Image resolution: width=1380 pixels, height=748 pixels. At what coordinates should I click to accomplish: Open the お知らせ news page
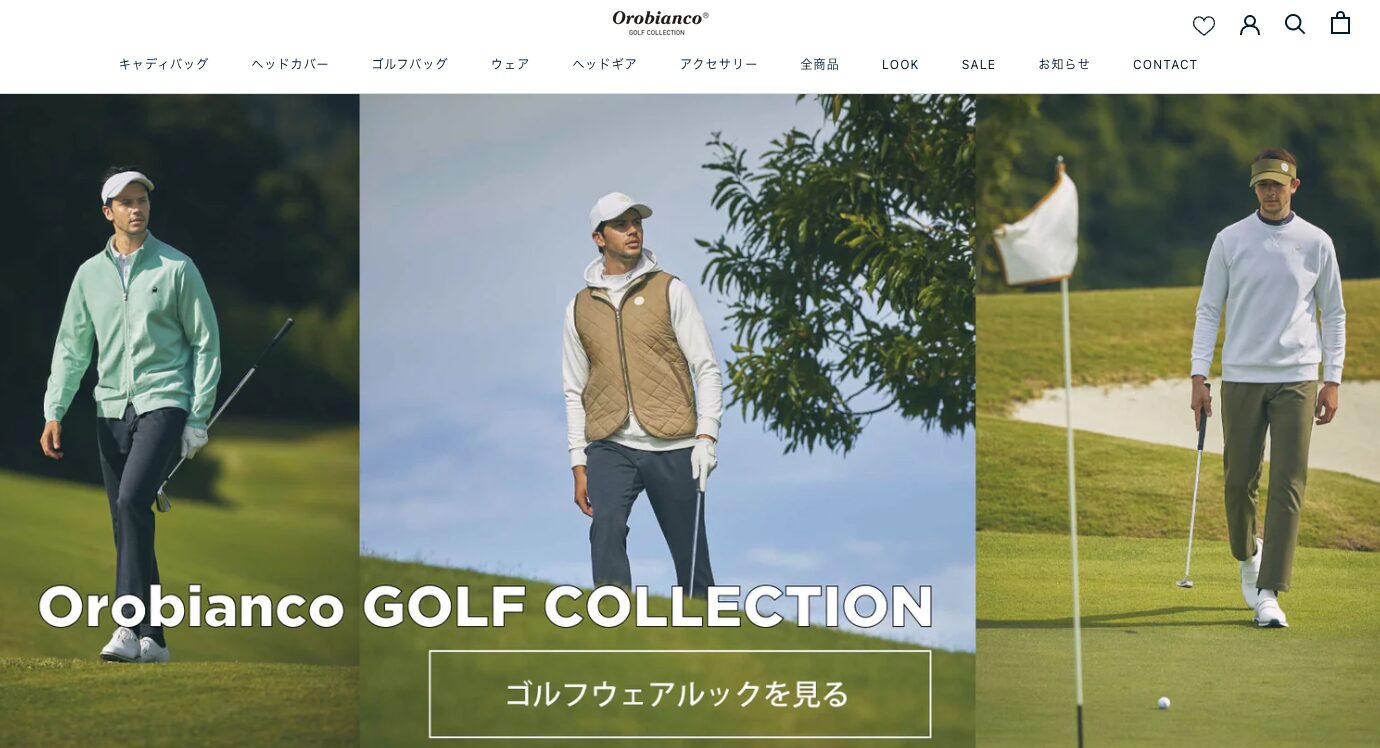pos(1064,64)
